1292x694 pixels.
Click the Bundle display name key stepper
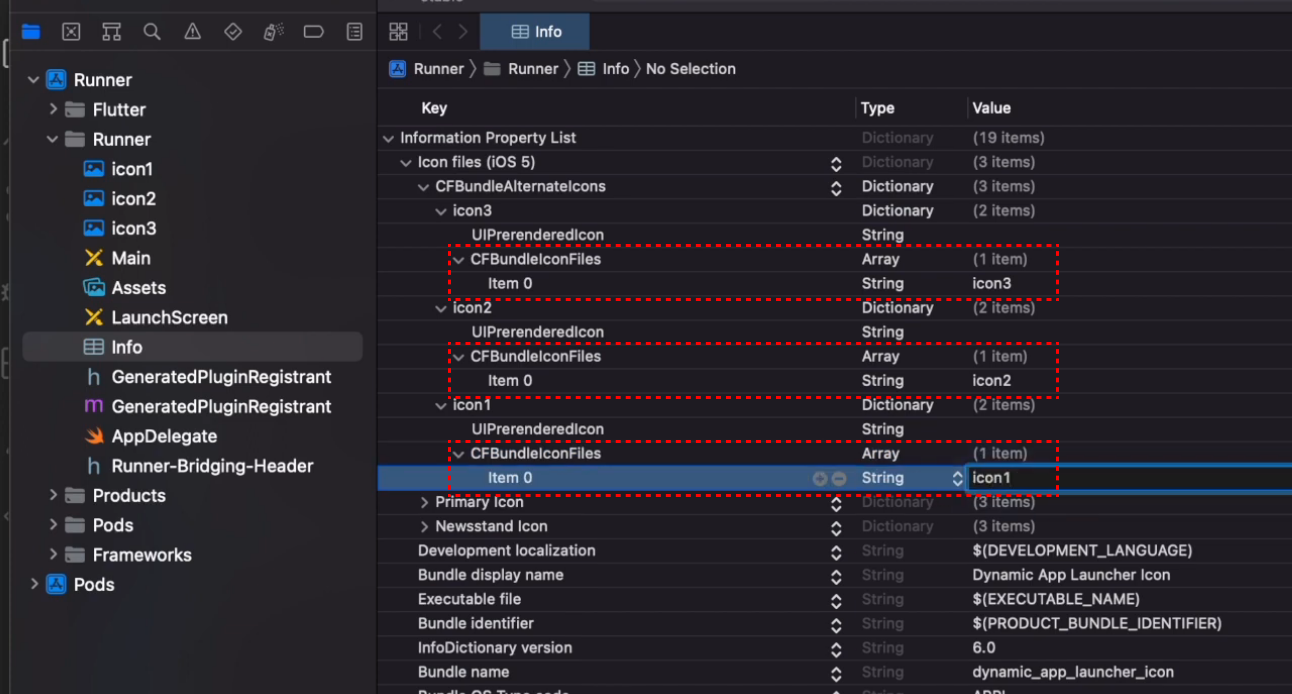[836, 575]
